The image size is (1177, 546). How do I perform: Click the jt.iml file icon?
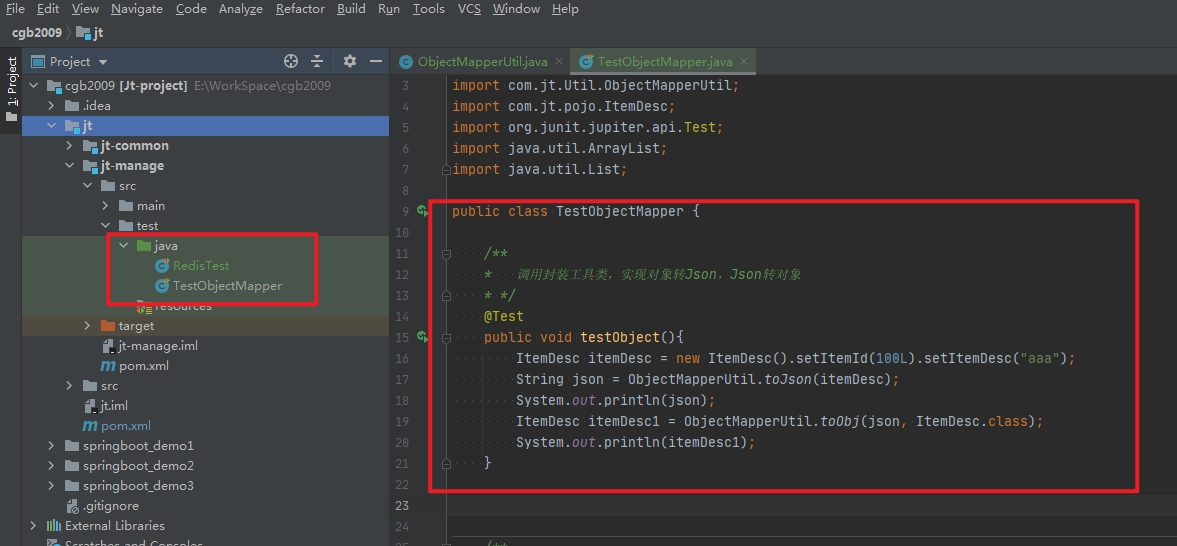pos(90,406)
